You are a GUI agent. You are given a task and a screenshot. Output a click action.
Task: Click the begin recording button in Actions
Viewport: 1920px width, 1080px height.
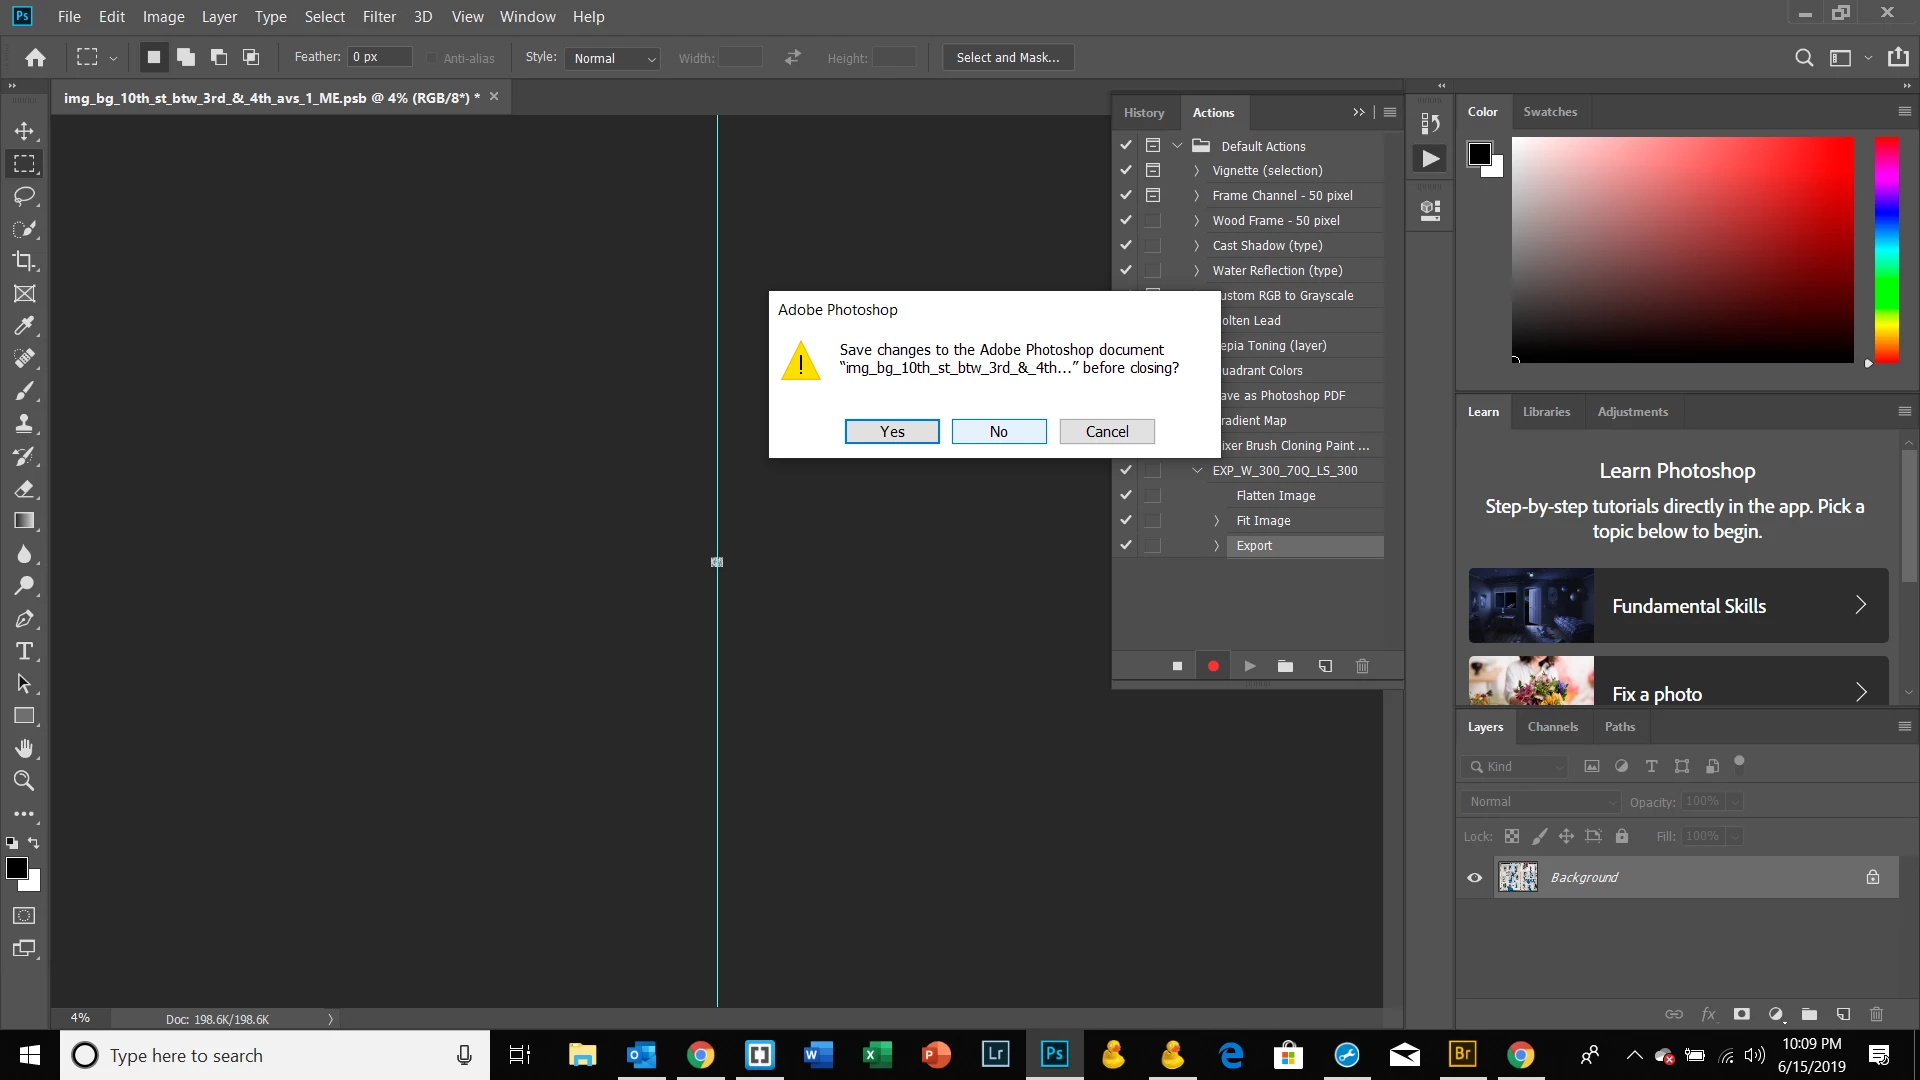click(1213, 666)
